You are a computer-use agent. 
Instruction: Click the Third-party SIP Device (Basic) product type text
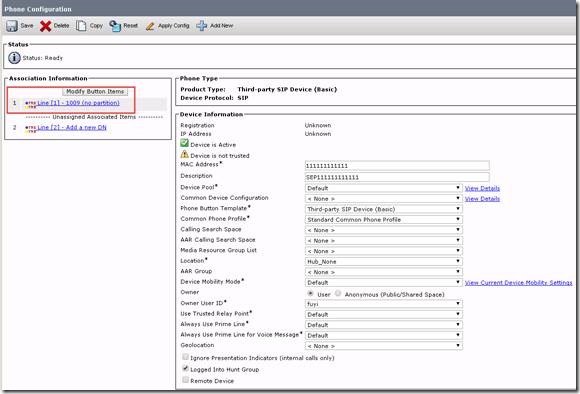[287, 89]
